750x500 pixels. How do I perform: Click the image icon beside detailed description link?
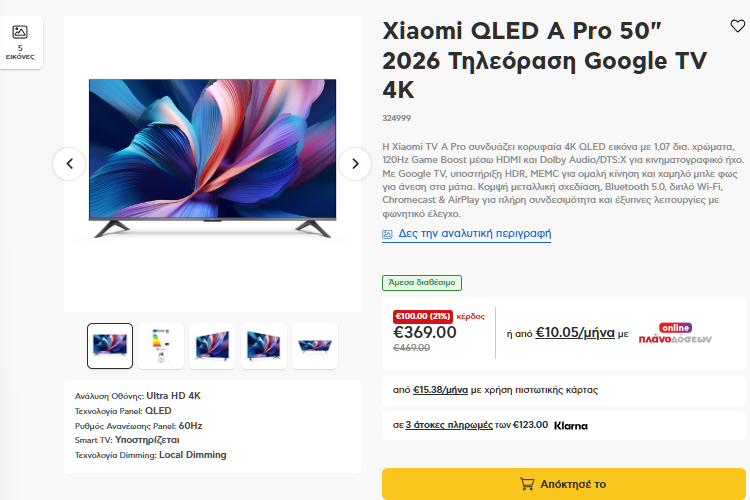pos(388,234)
